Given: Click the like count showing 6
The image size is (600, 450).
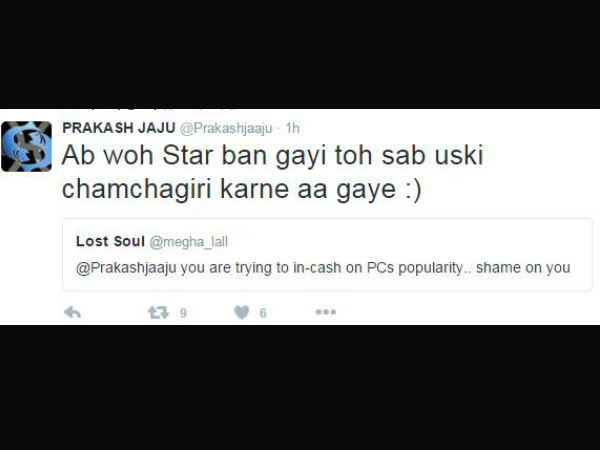Looking at the screenshot, I should coord(263,313).
